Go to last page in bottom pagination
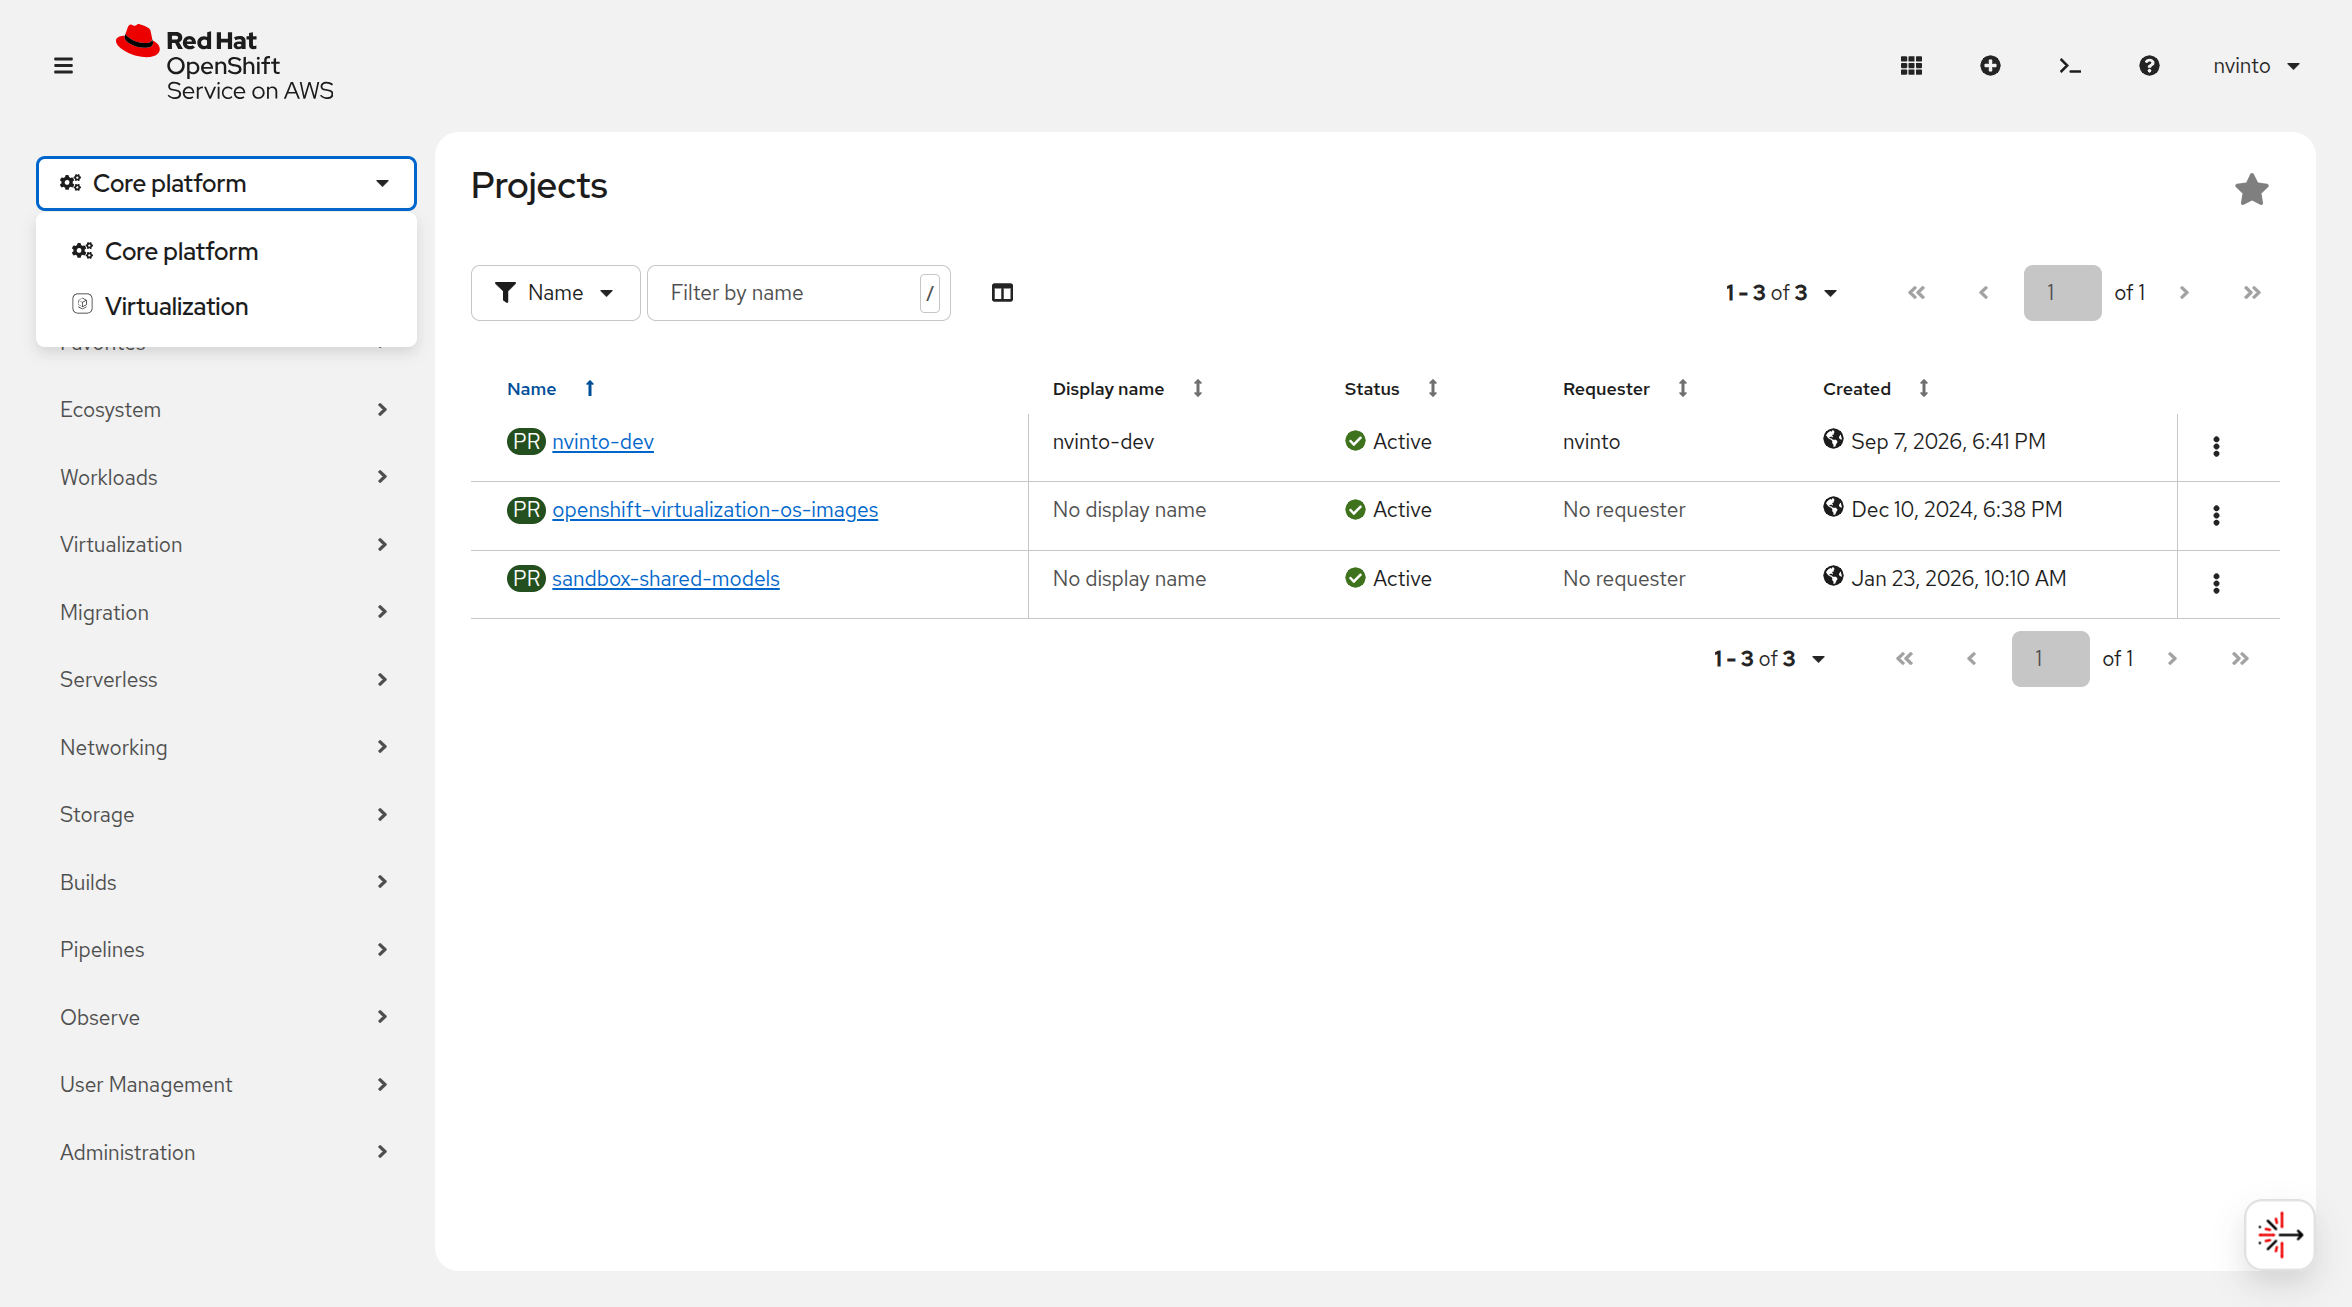Viewport: 2352px width, 1307px height. pyautogui.click(x=2240, y=659)
